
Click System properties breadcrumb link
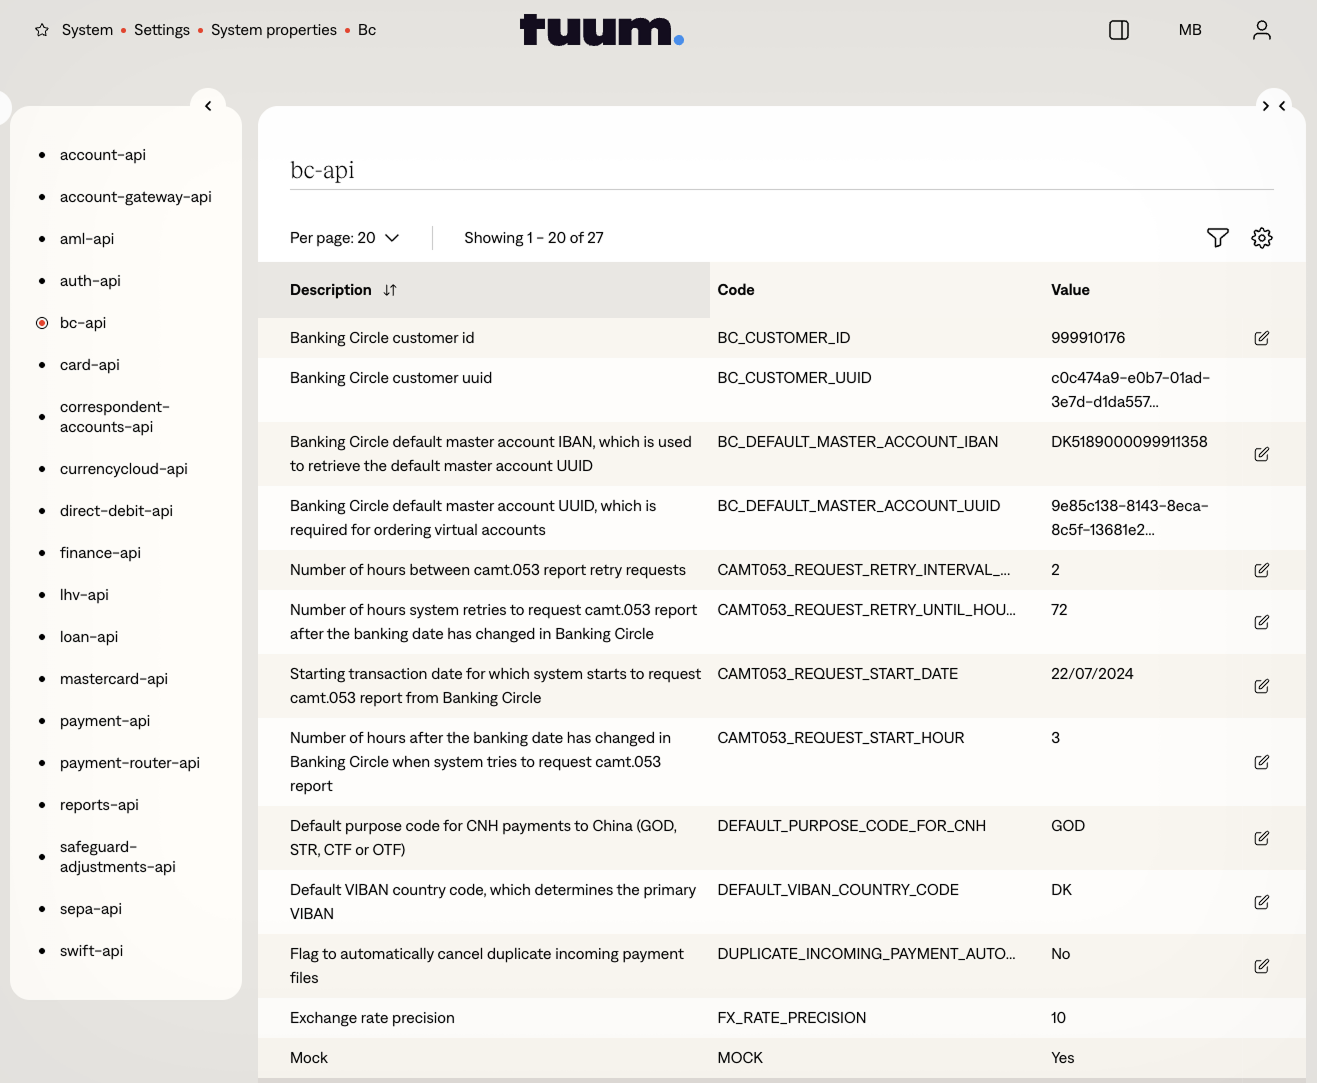(273, 30)
